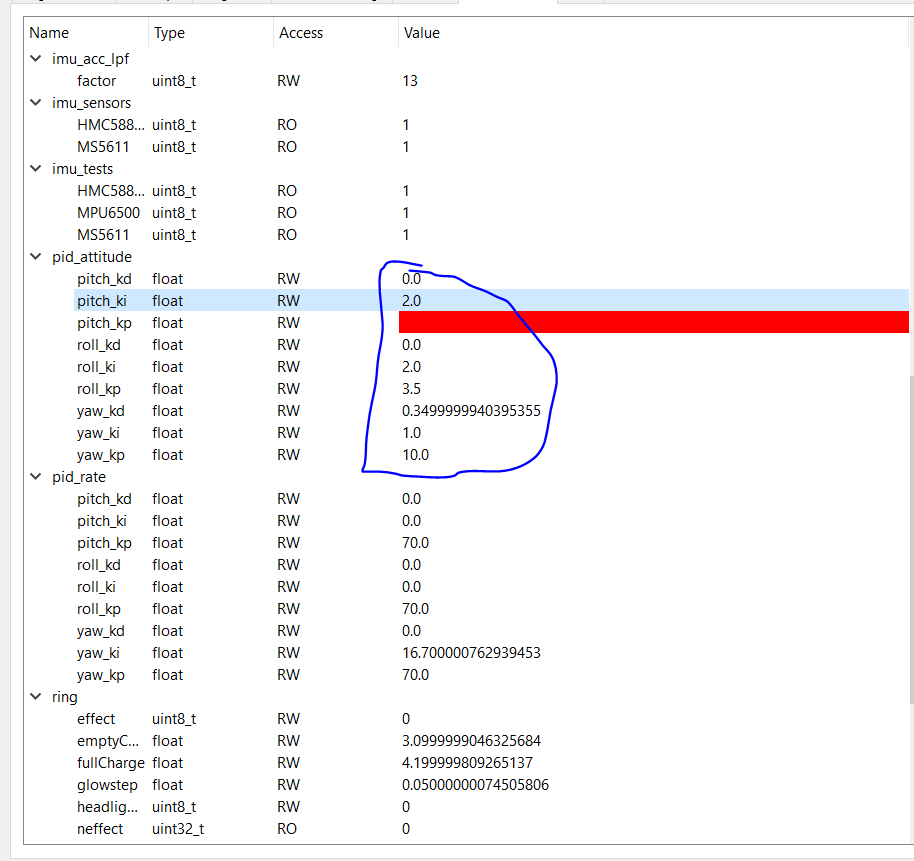Click the factor value 13

[410, 81]
